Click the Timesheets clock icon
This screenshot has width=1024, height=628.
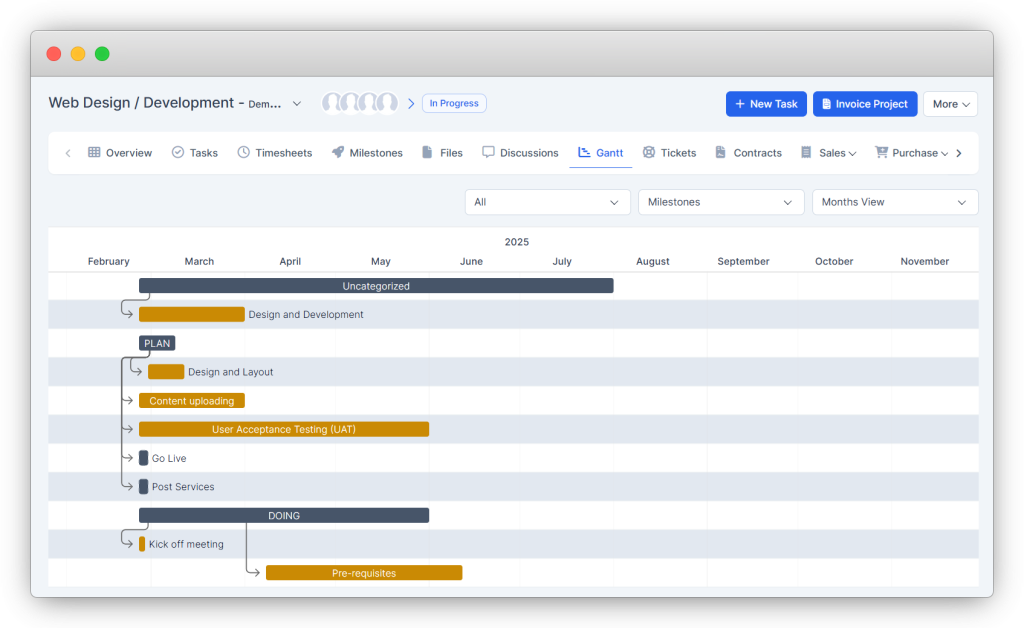(241, 152)
